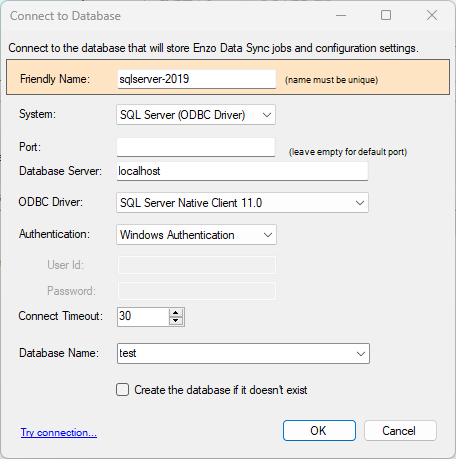The width and height of the screenshot is (456, 459).
Task: Open the System dropdown
Action: click(196, 115)
